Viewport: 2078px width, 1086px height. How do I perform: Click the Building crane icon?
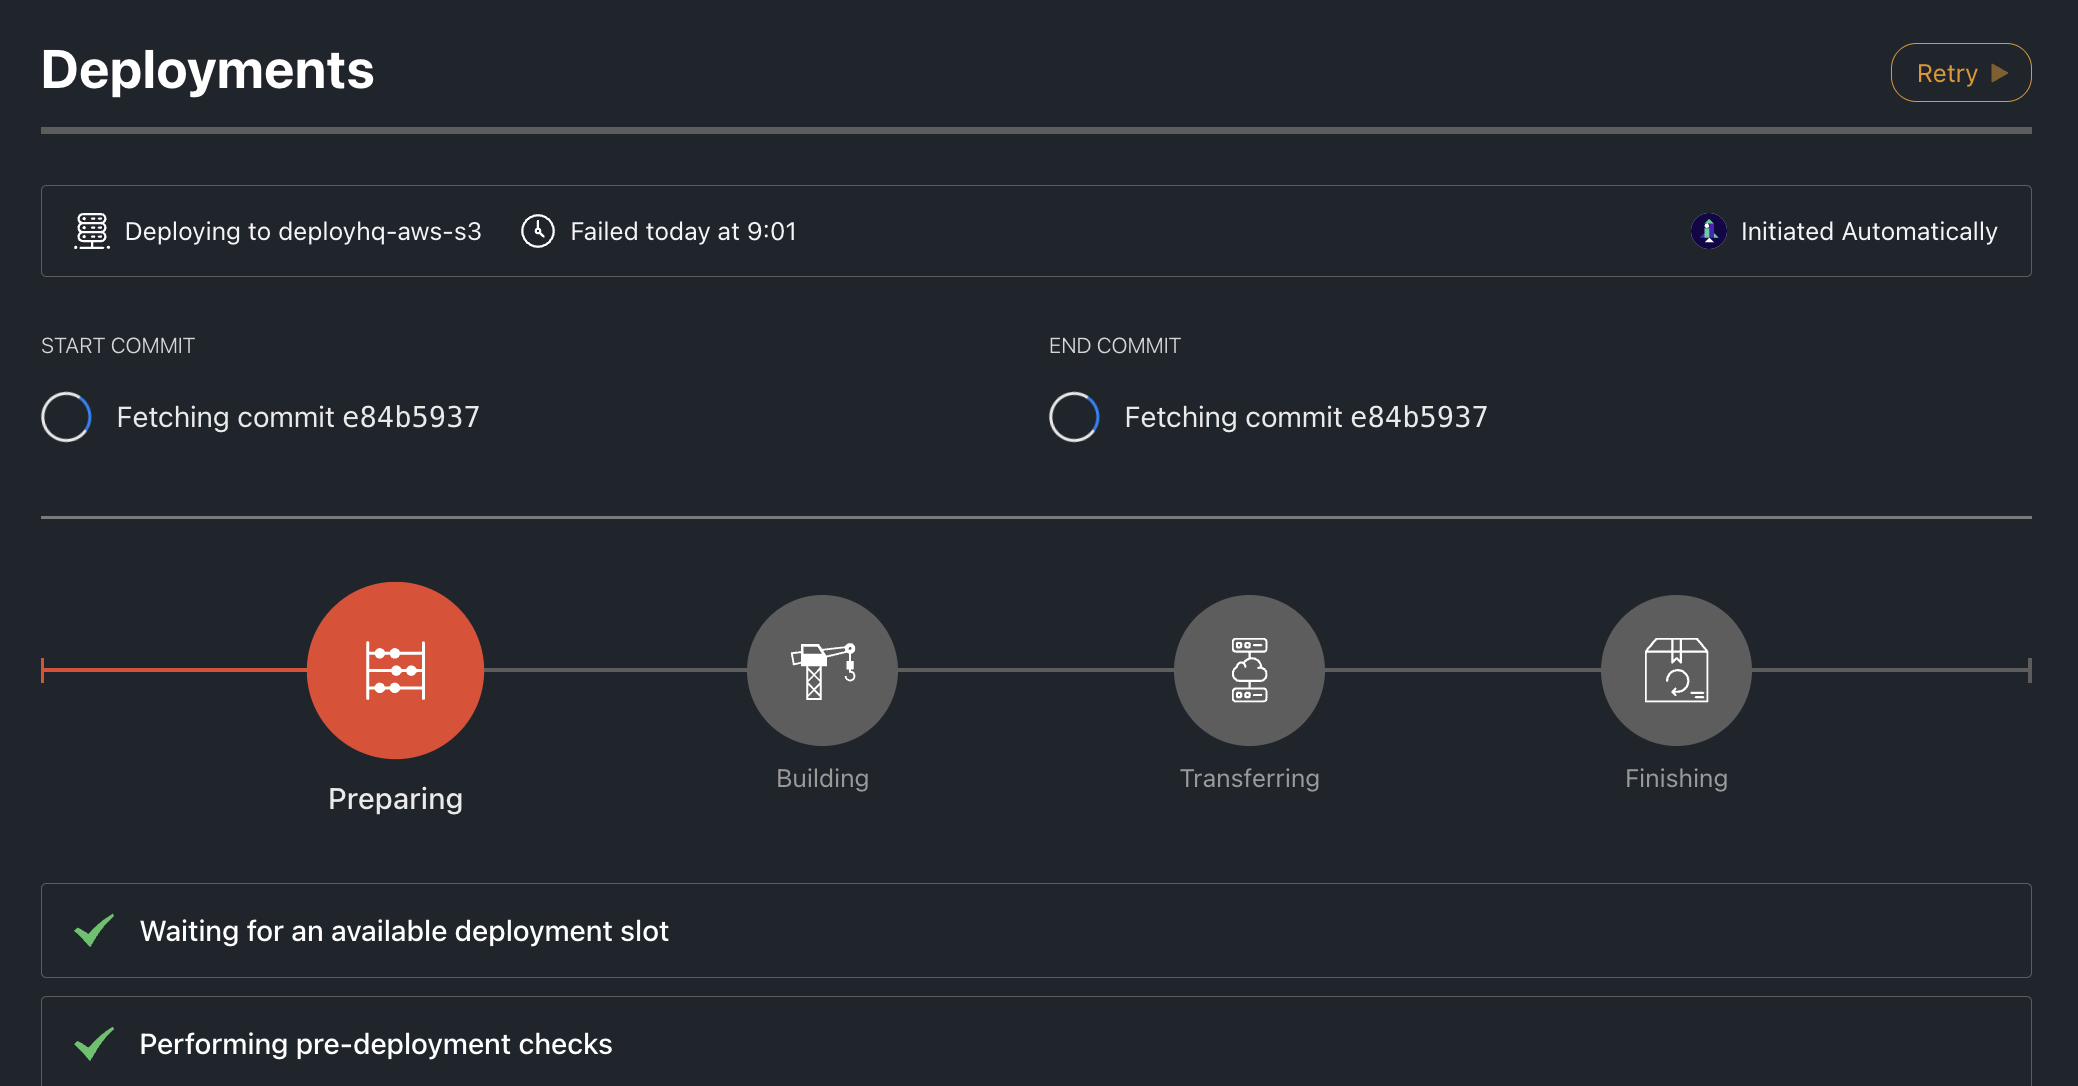tap(822, 670)
